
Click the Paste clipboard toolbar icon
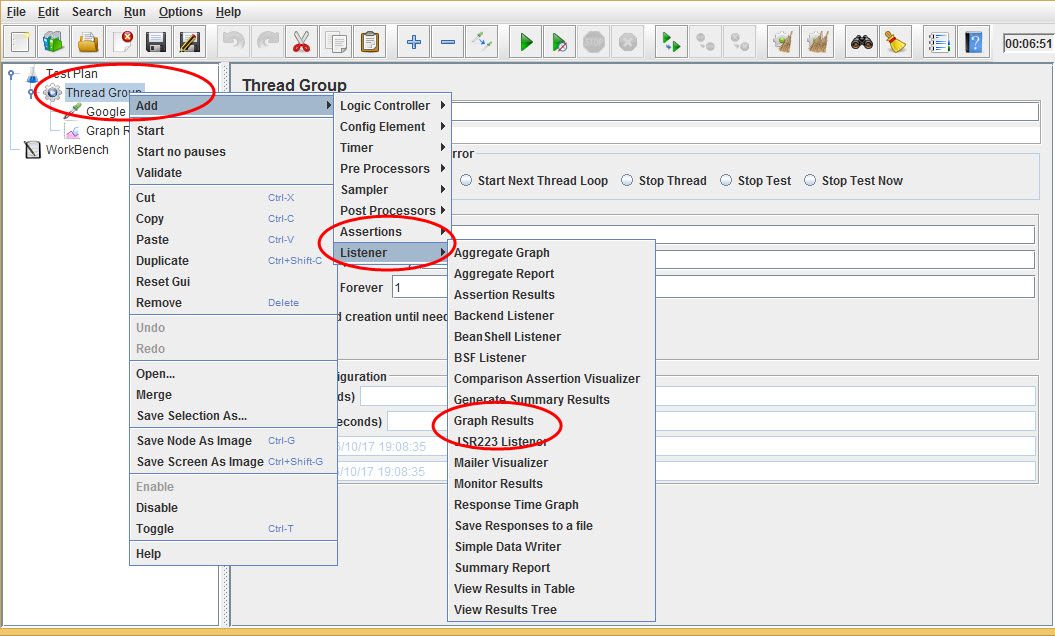pyautogui.click(x=370, y=42)
